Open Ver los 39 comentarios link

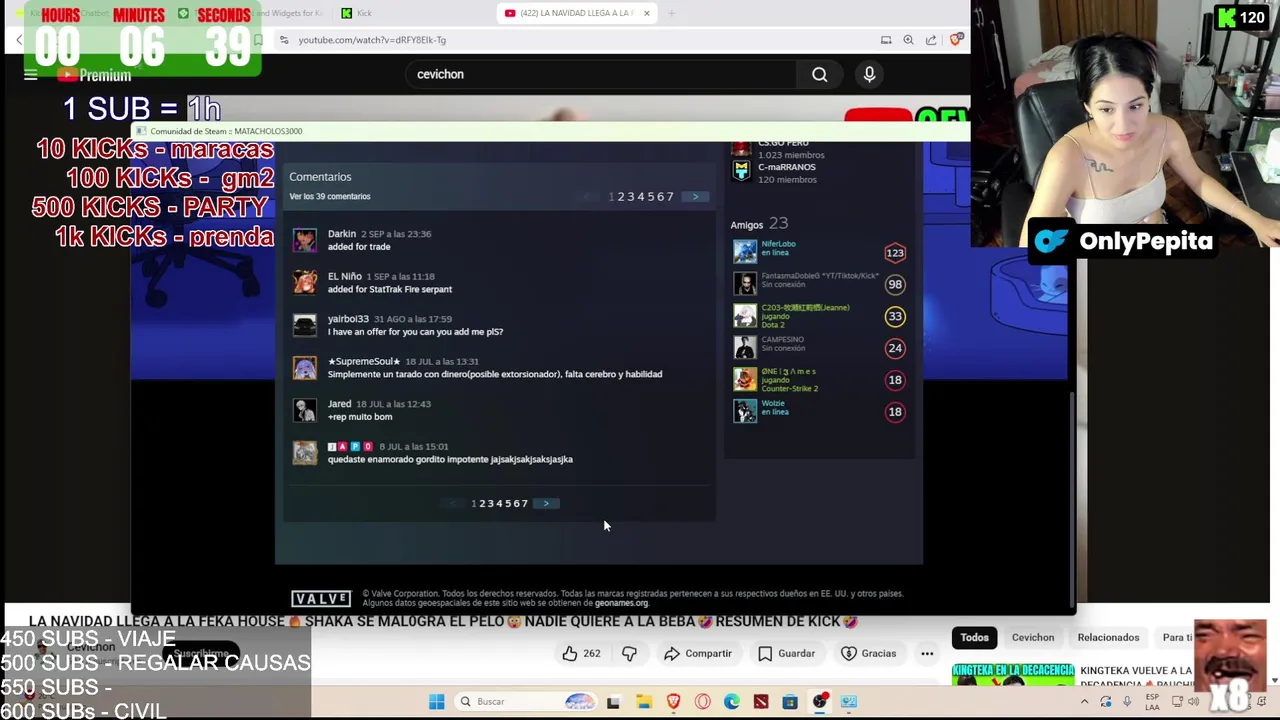point(329,196)
